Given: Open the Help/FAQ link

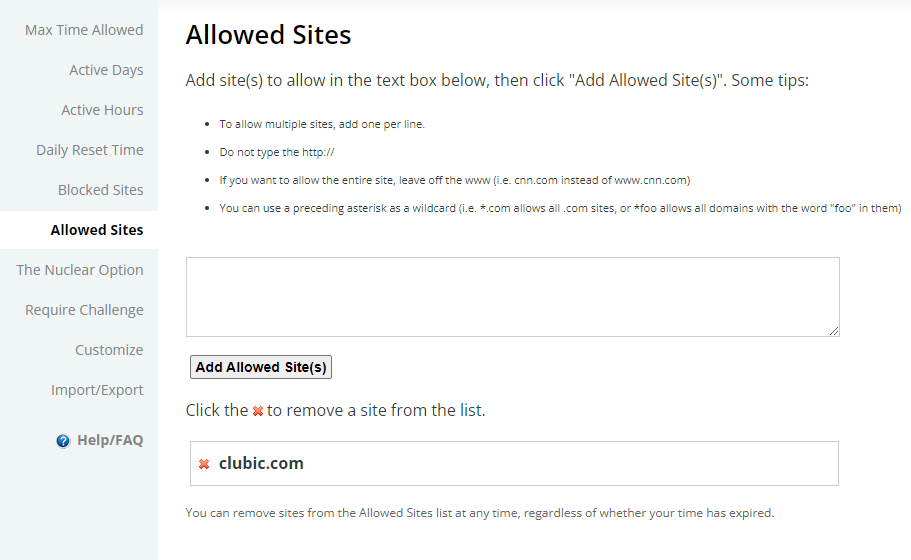Looking at the screenshot, I should point(110,440).
